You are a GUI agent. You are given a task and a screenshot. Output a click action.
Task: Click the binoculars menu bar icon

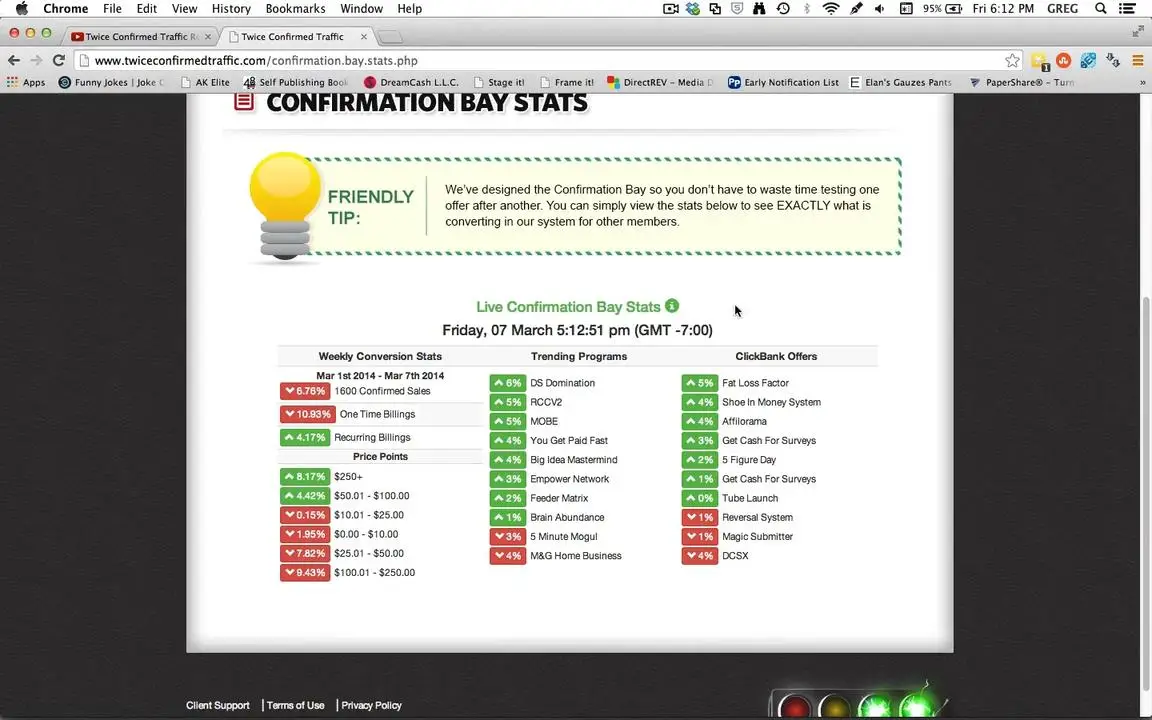point(759,9)
